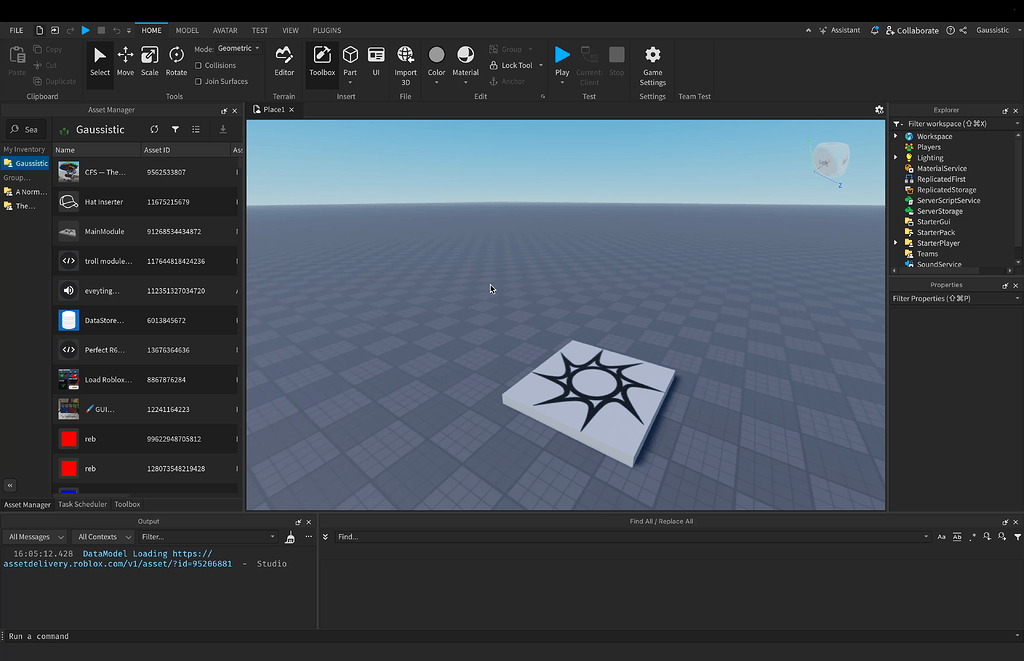Switch to the MODEL ribbon tab
The height and width of the screenshot is (661, 1024).
click(186, 30)
